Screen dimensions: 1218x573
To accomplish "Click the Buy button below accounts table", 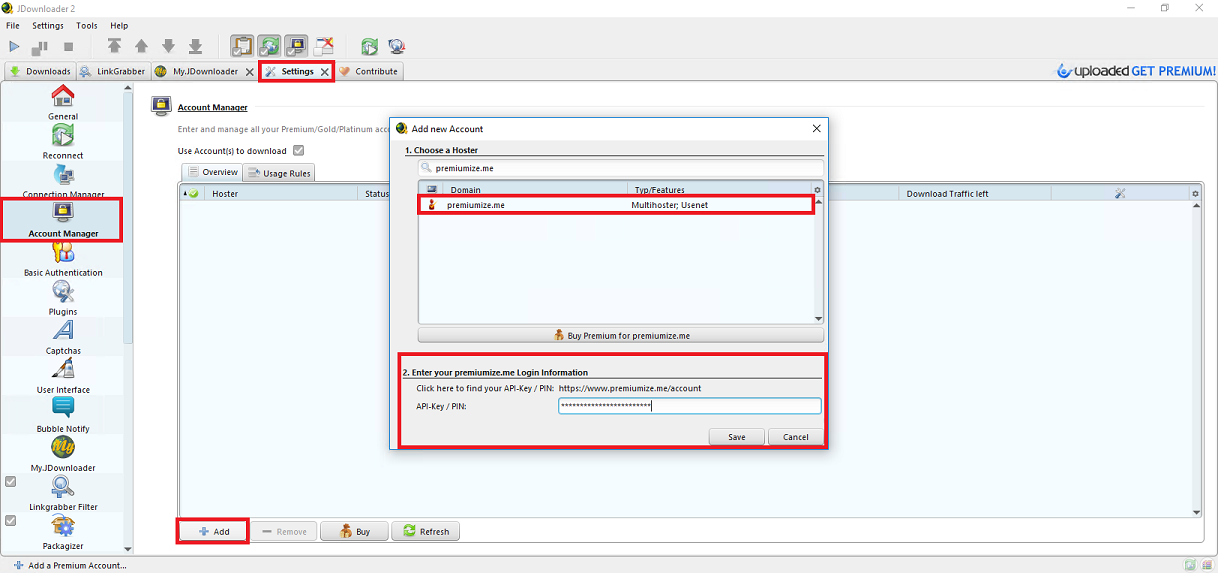I will click(354, 531).
